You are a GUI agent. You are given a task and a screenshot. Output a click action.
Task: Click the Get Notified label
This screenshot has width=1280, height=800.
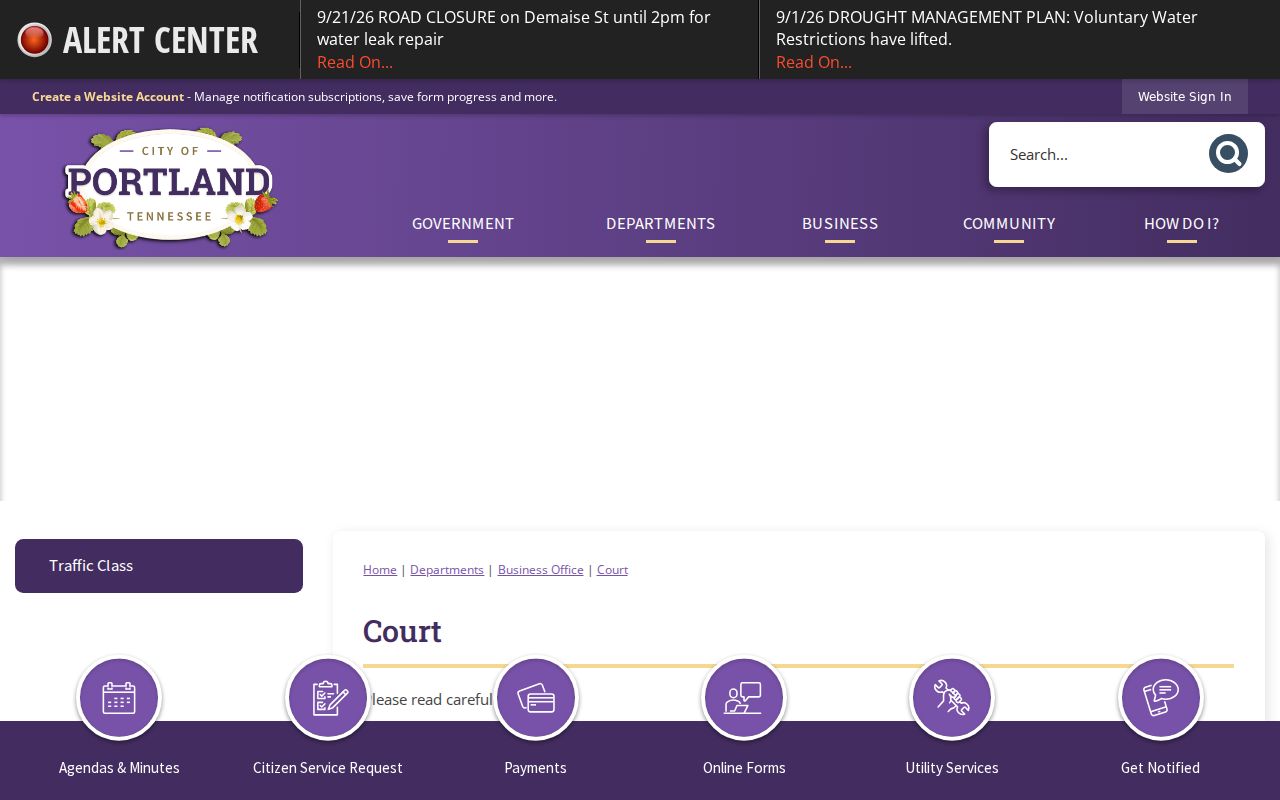pyautogui.click(x=1160, y=768)
